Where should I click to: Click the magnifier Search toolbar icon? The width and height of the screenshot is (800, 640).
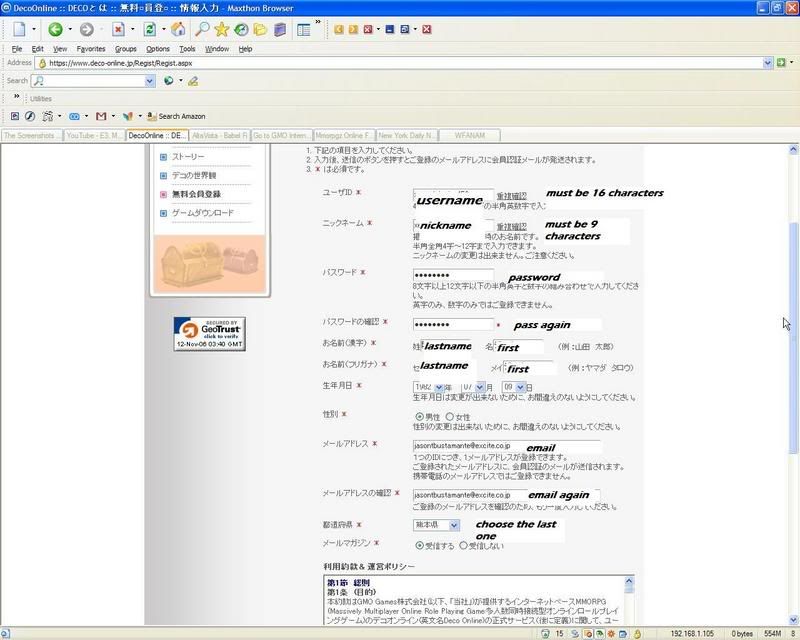202,30
